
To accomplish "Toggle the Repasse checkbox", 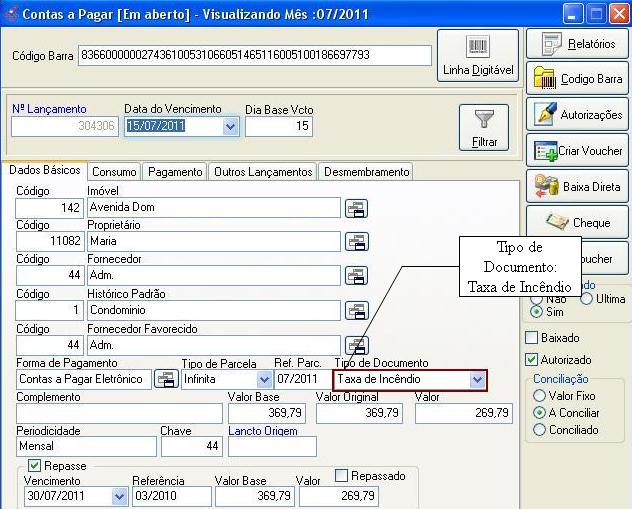I will tap(35, 466).
